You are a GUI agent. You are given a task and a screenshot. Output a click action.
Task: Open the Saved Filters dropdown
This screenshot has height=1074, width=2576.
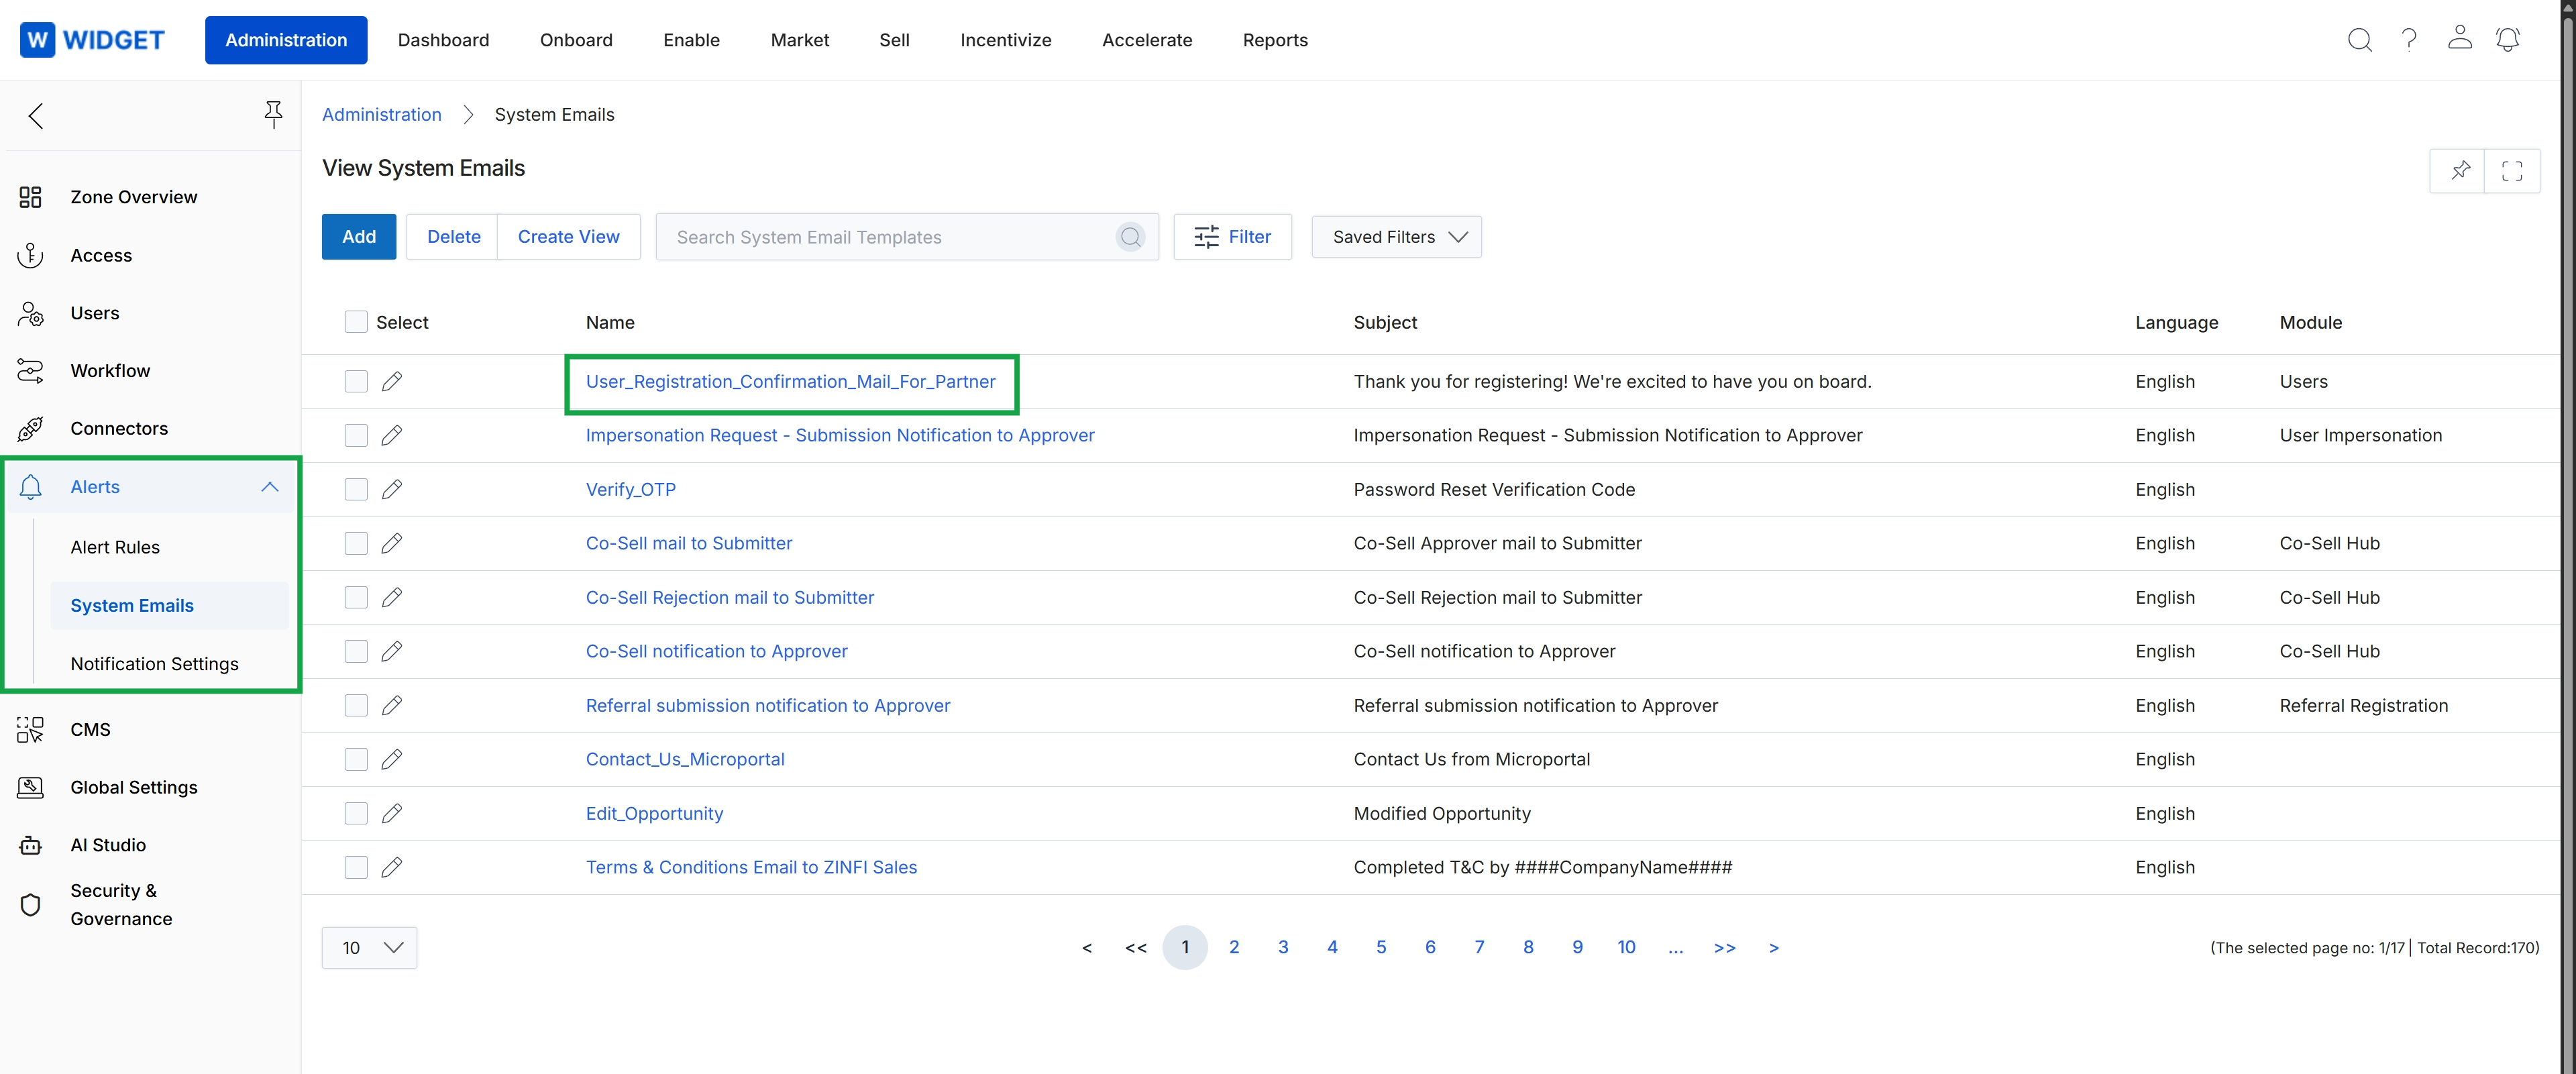(x=1396, y=237)
